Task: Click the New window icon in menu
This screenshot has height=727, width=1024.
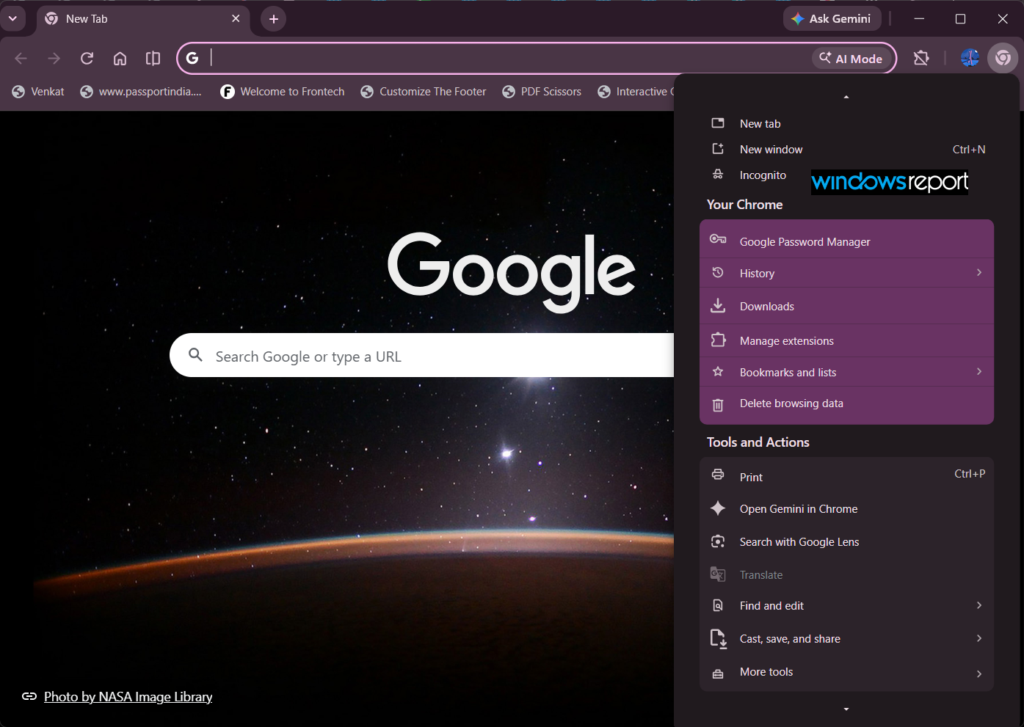Action: (x=718, y=149)
